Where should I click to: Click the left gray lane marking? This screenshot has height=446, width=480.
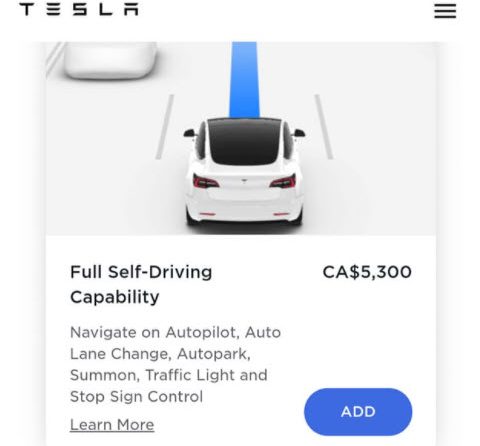[165, 127]
